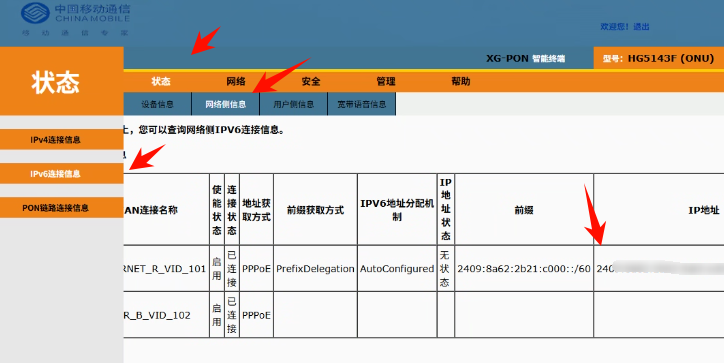
Task: Click the prefix value 2409:8a62:2b21:c000::/60
Action: tap(524, 269)
